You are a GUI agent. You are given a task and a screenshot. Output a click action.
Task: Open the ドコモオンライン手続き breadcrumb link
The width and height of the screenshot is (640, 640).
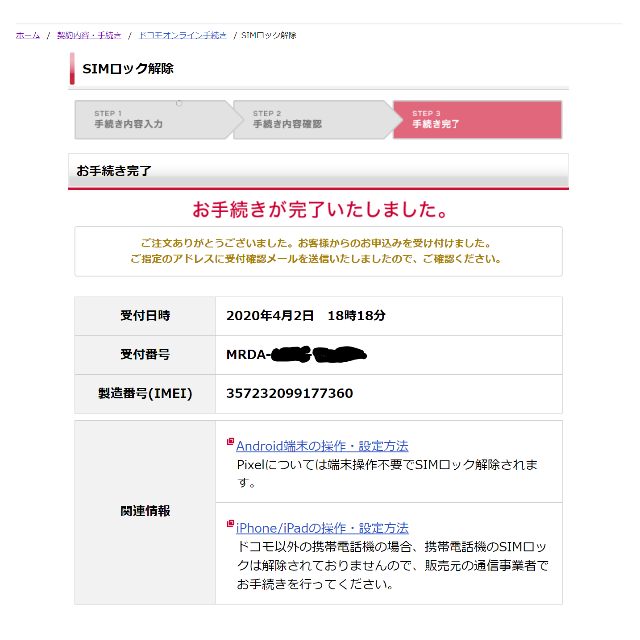(x=182, y=36)
